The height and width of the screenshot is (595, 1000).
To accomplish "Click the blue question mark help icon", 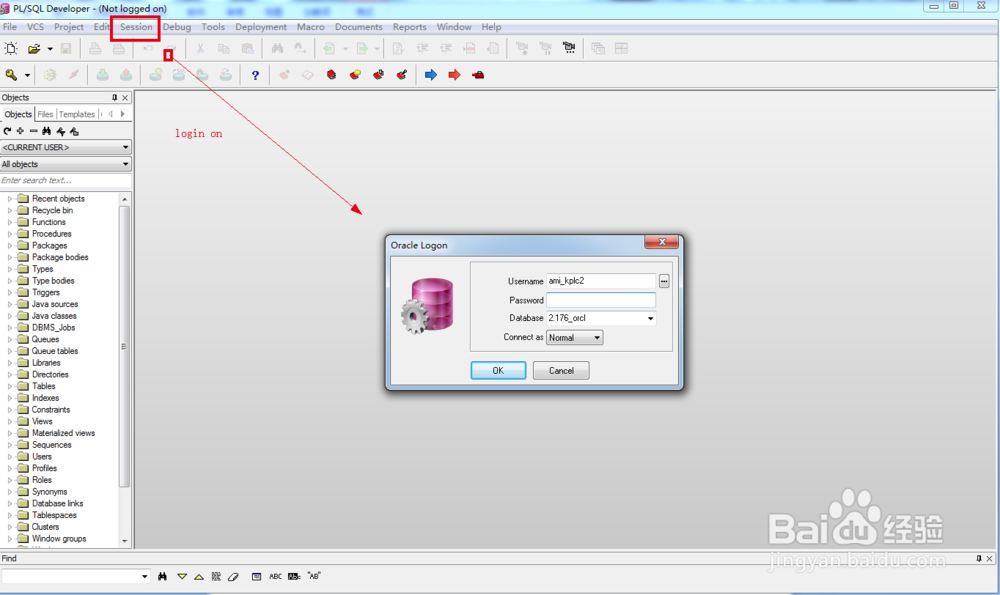I will tap(255, 75).
